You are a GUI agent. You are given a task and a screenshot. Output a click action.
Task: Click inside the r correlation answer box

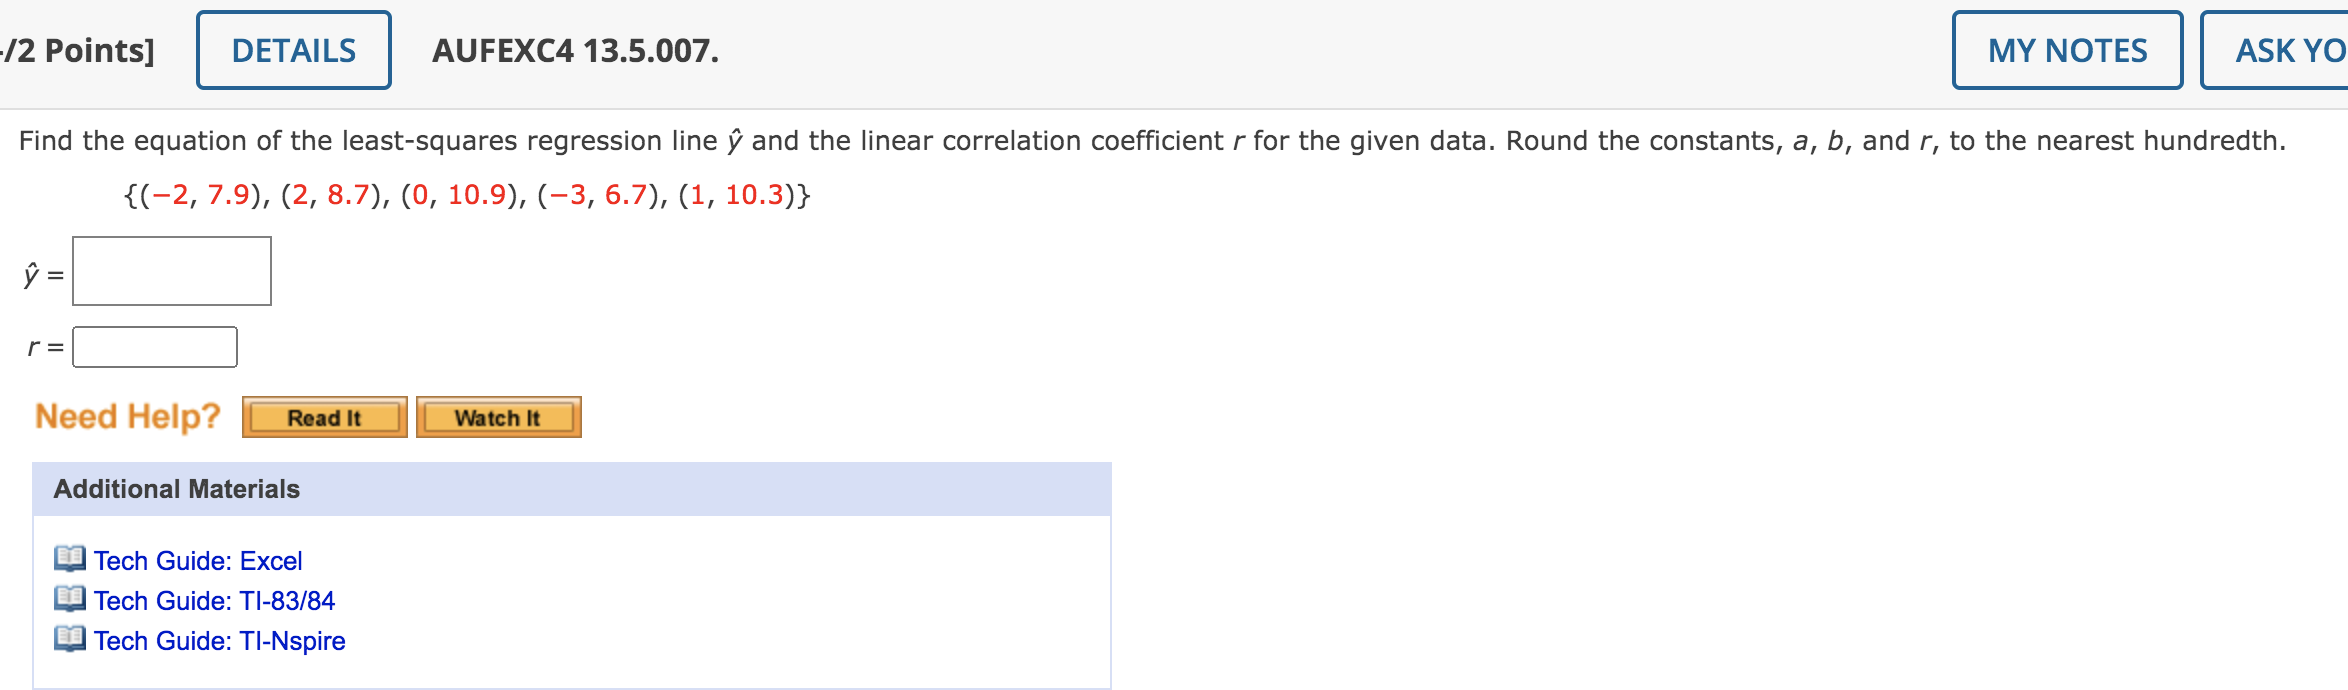pos(153,347)
